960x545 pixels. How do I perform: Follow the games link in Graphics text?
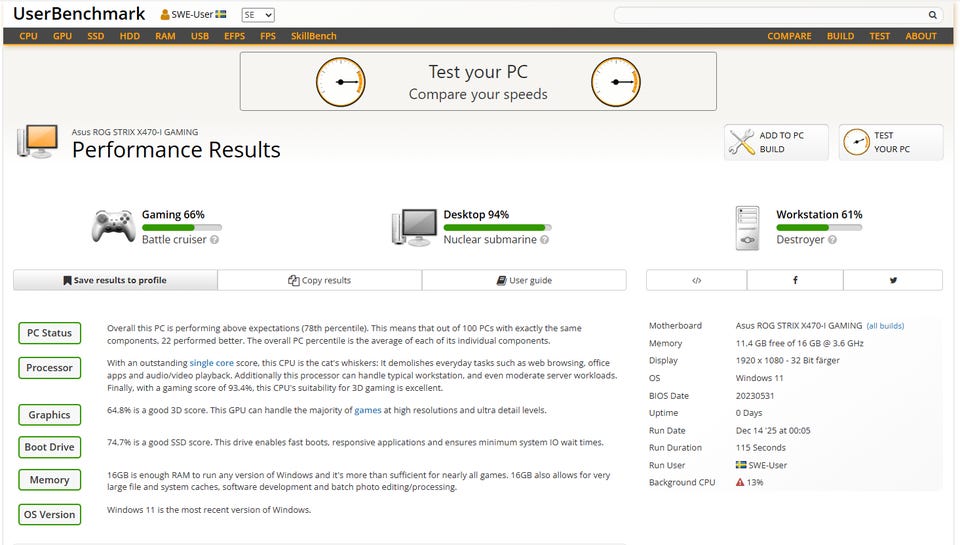[368, 410]
